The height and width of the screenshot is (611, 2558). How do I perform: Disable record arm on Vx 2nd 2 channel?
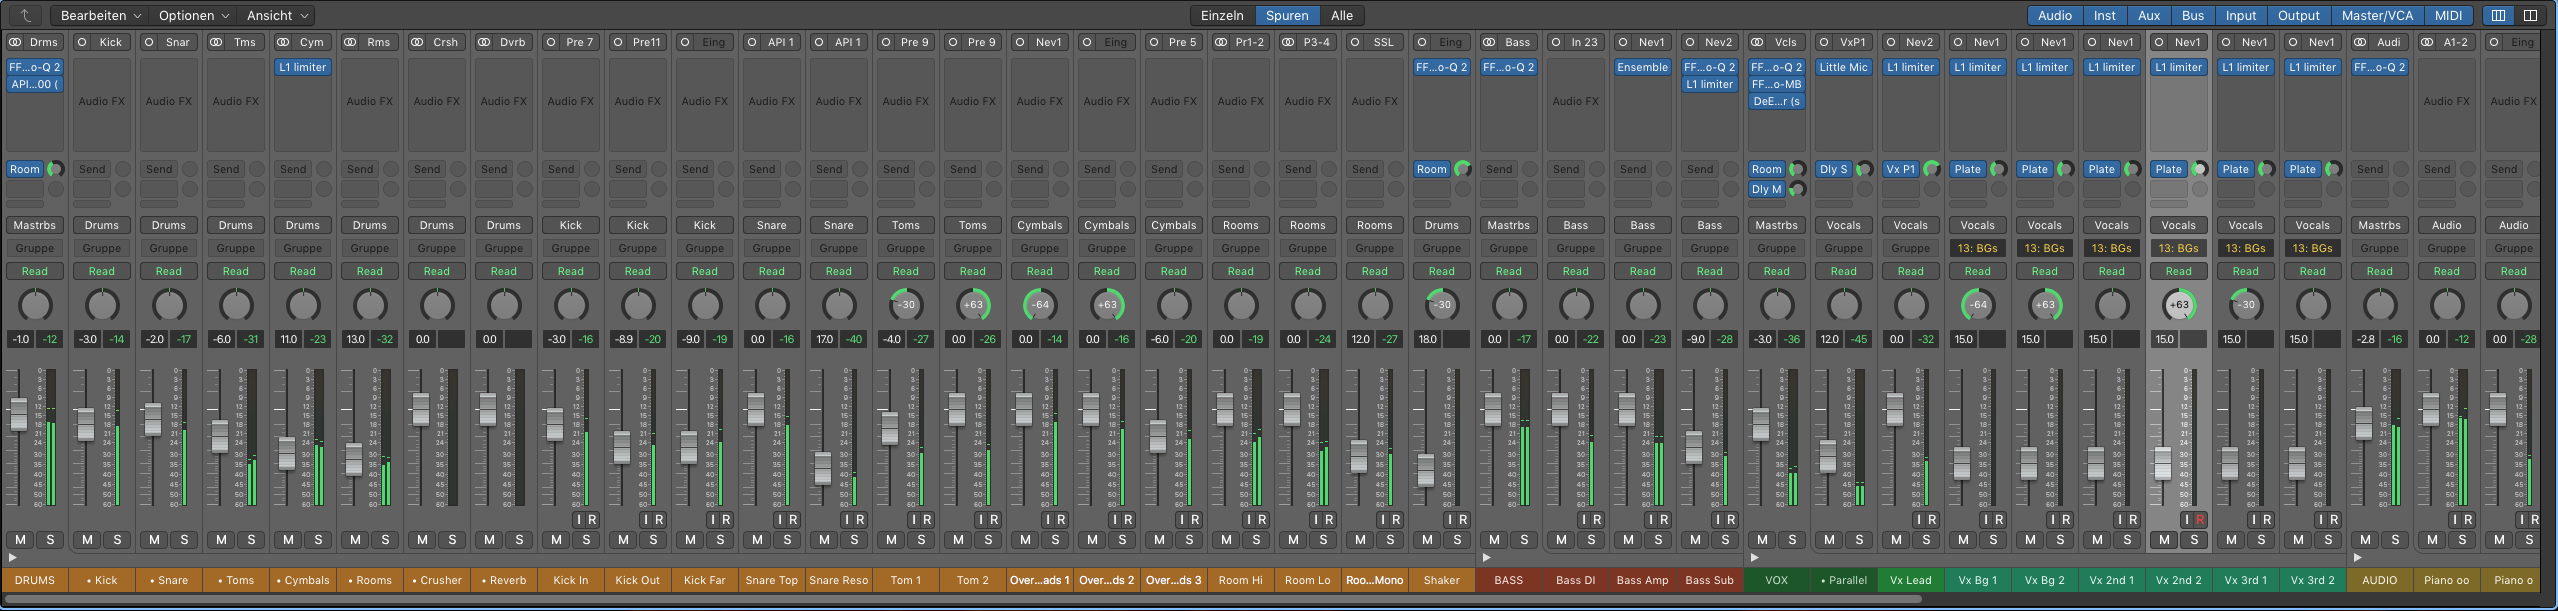click(2200, 520)
